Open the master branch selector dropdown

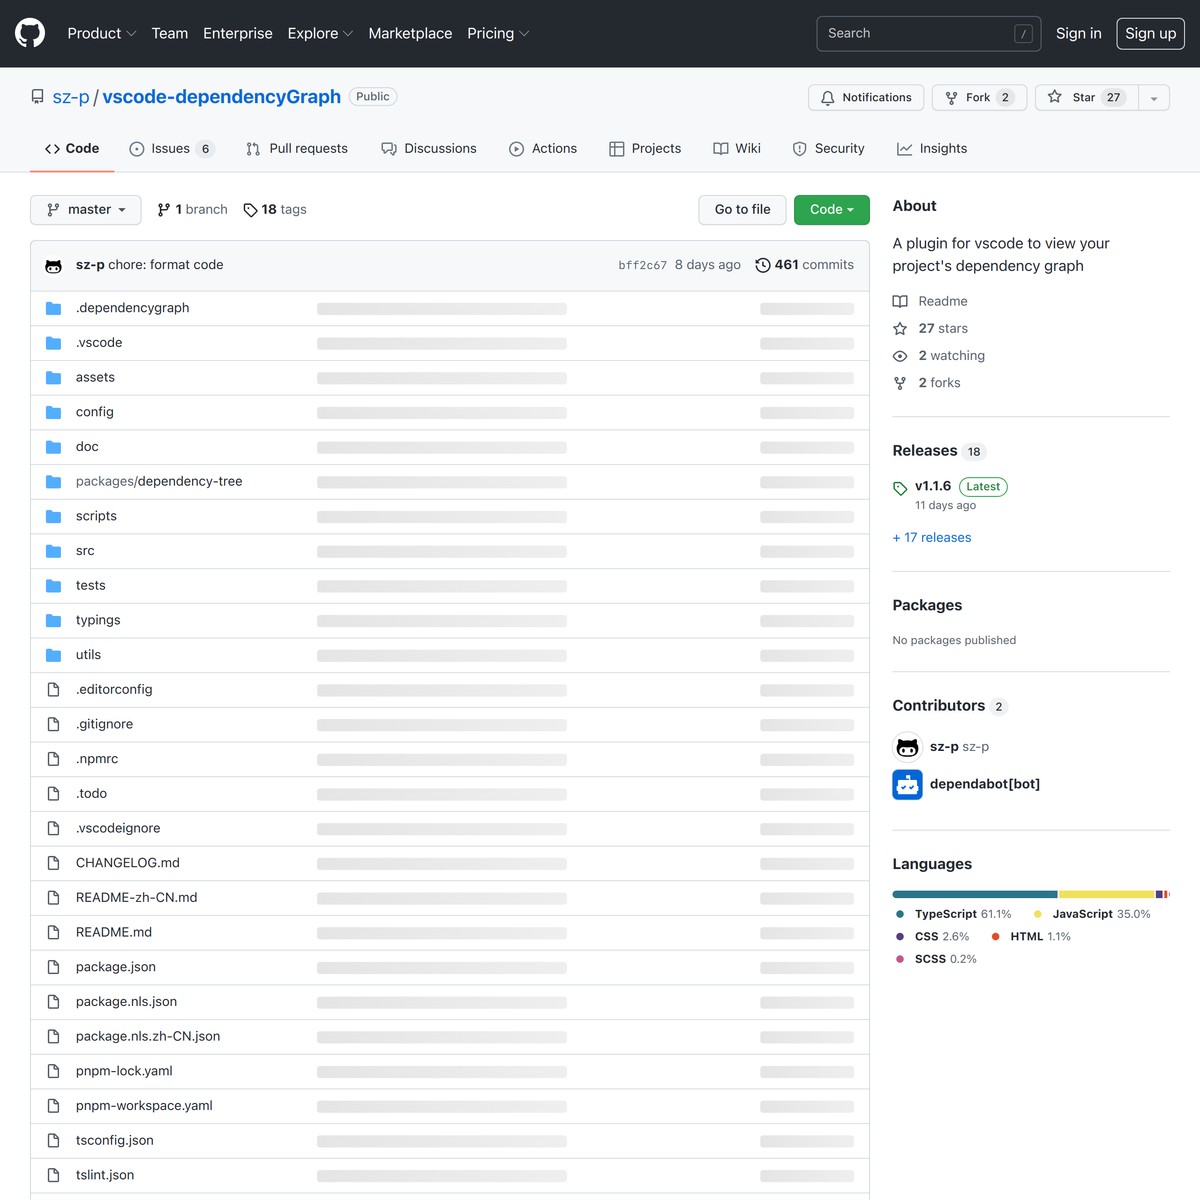(85, 209)
